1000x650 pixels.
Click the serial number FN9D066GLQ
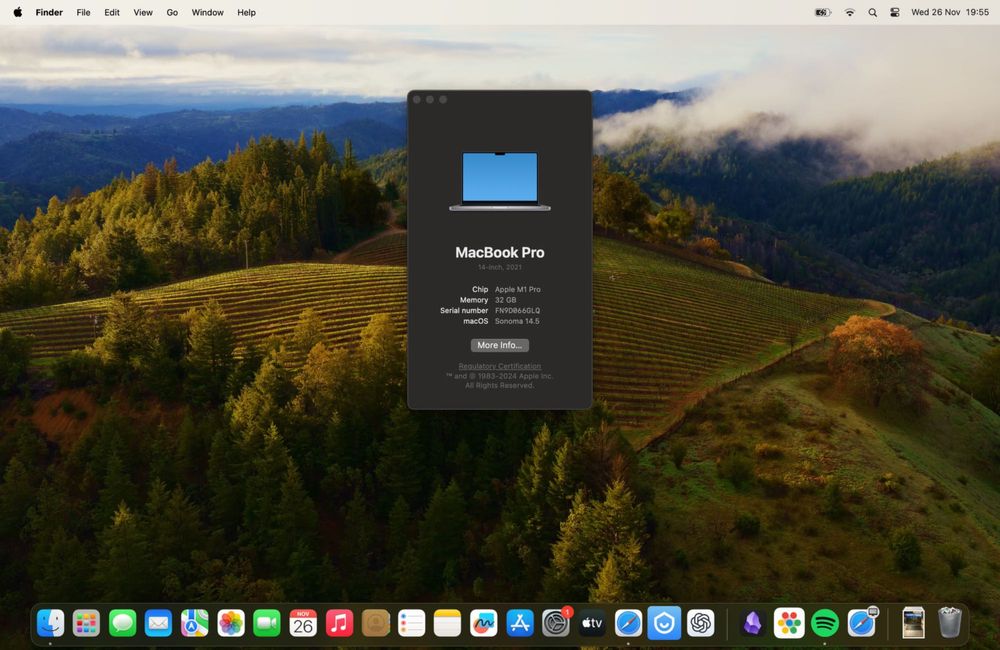(x=517, y=311)
